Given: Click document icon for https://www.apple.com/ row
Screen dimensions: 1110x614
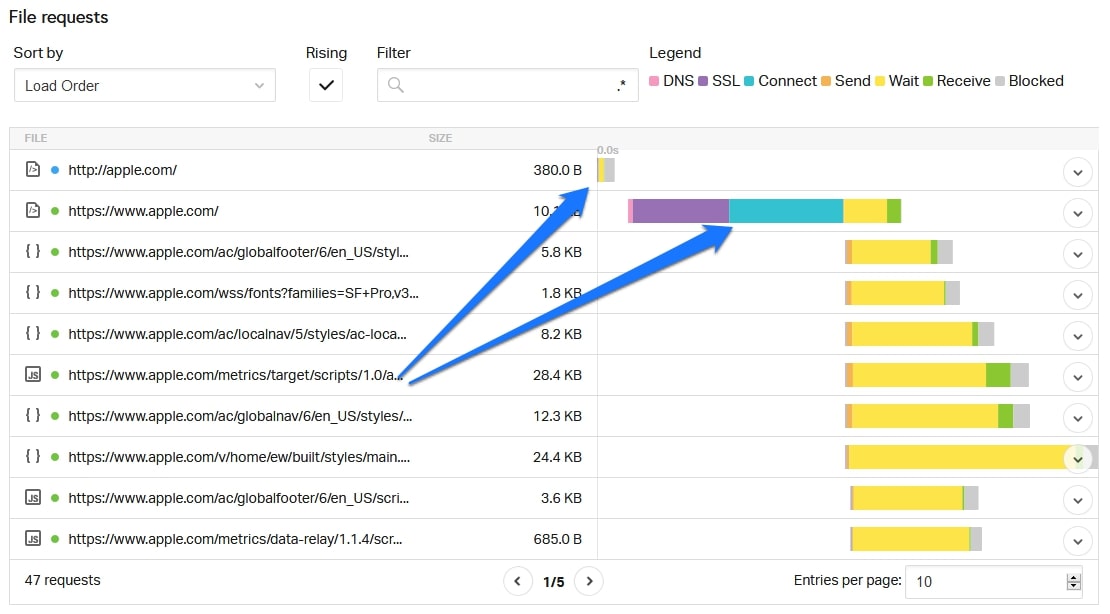Looking at the screenshot, I should tap(33, 210).
